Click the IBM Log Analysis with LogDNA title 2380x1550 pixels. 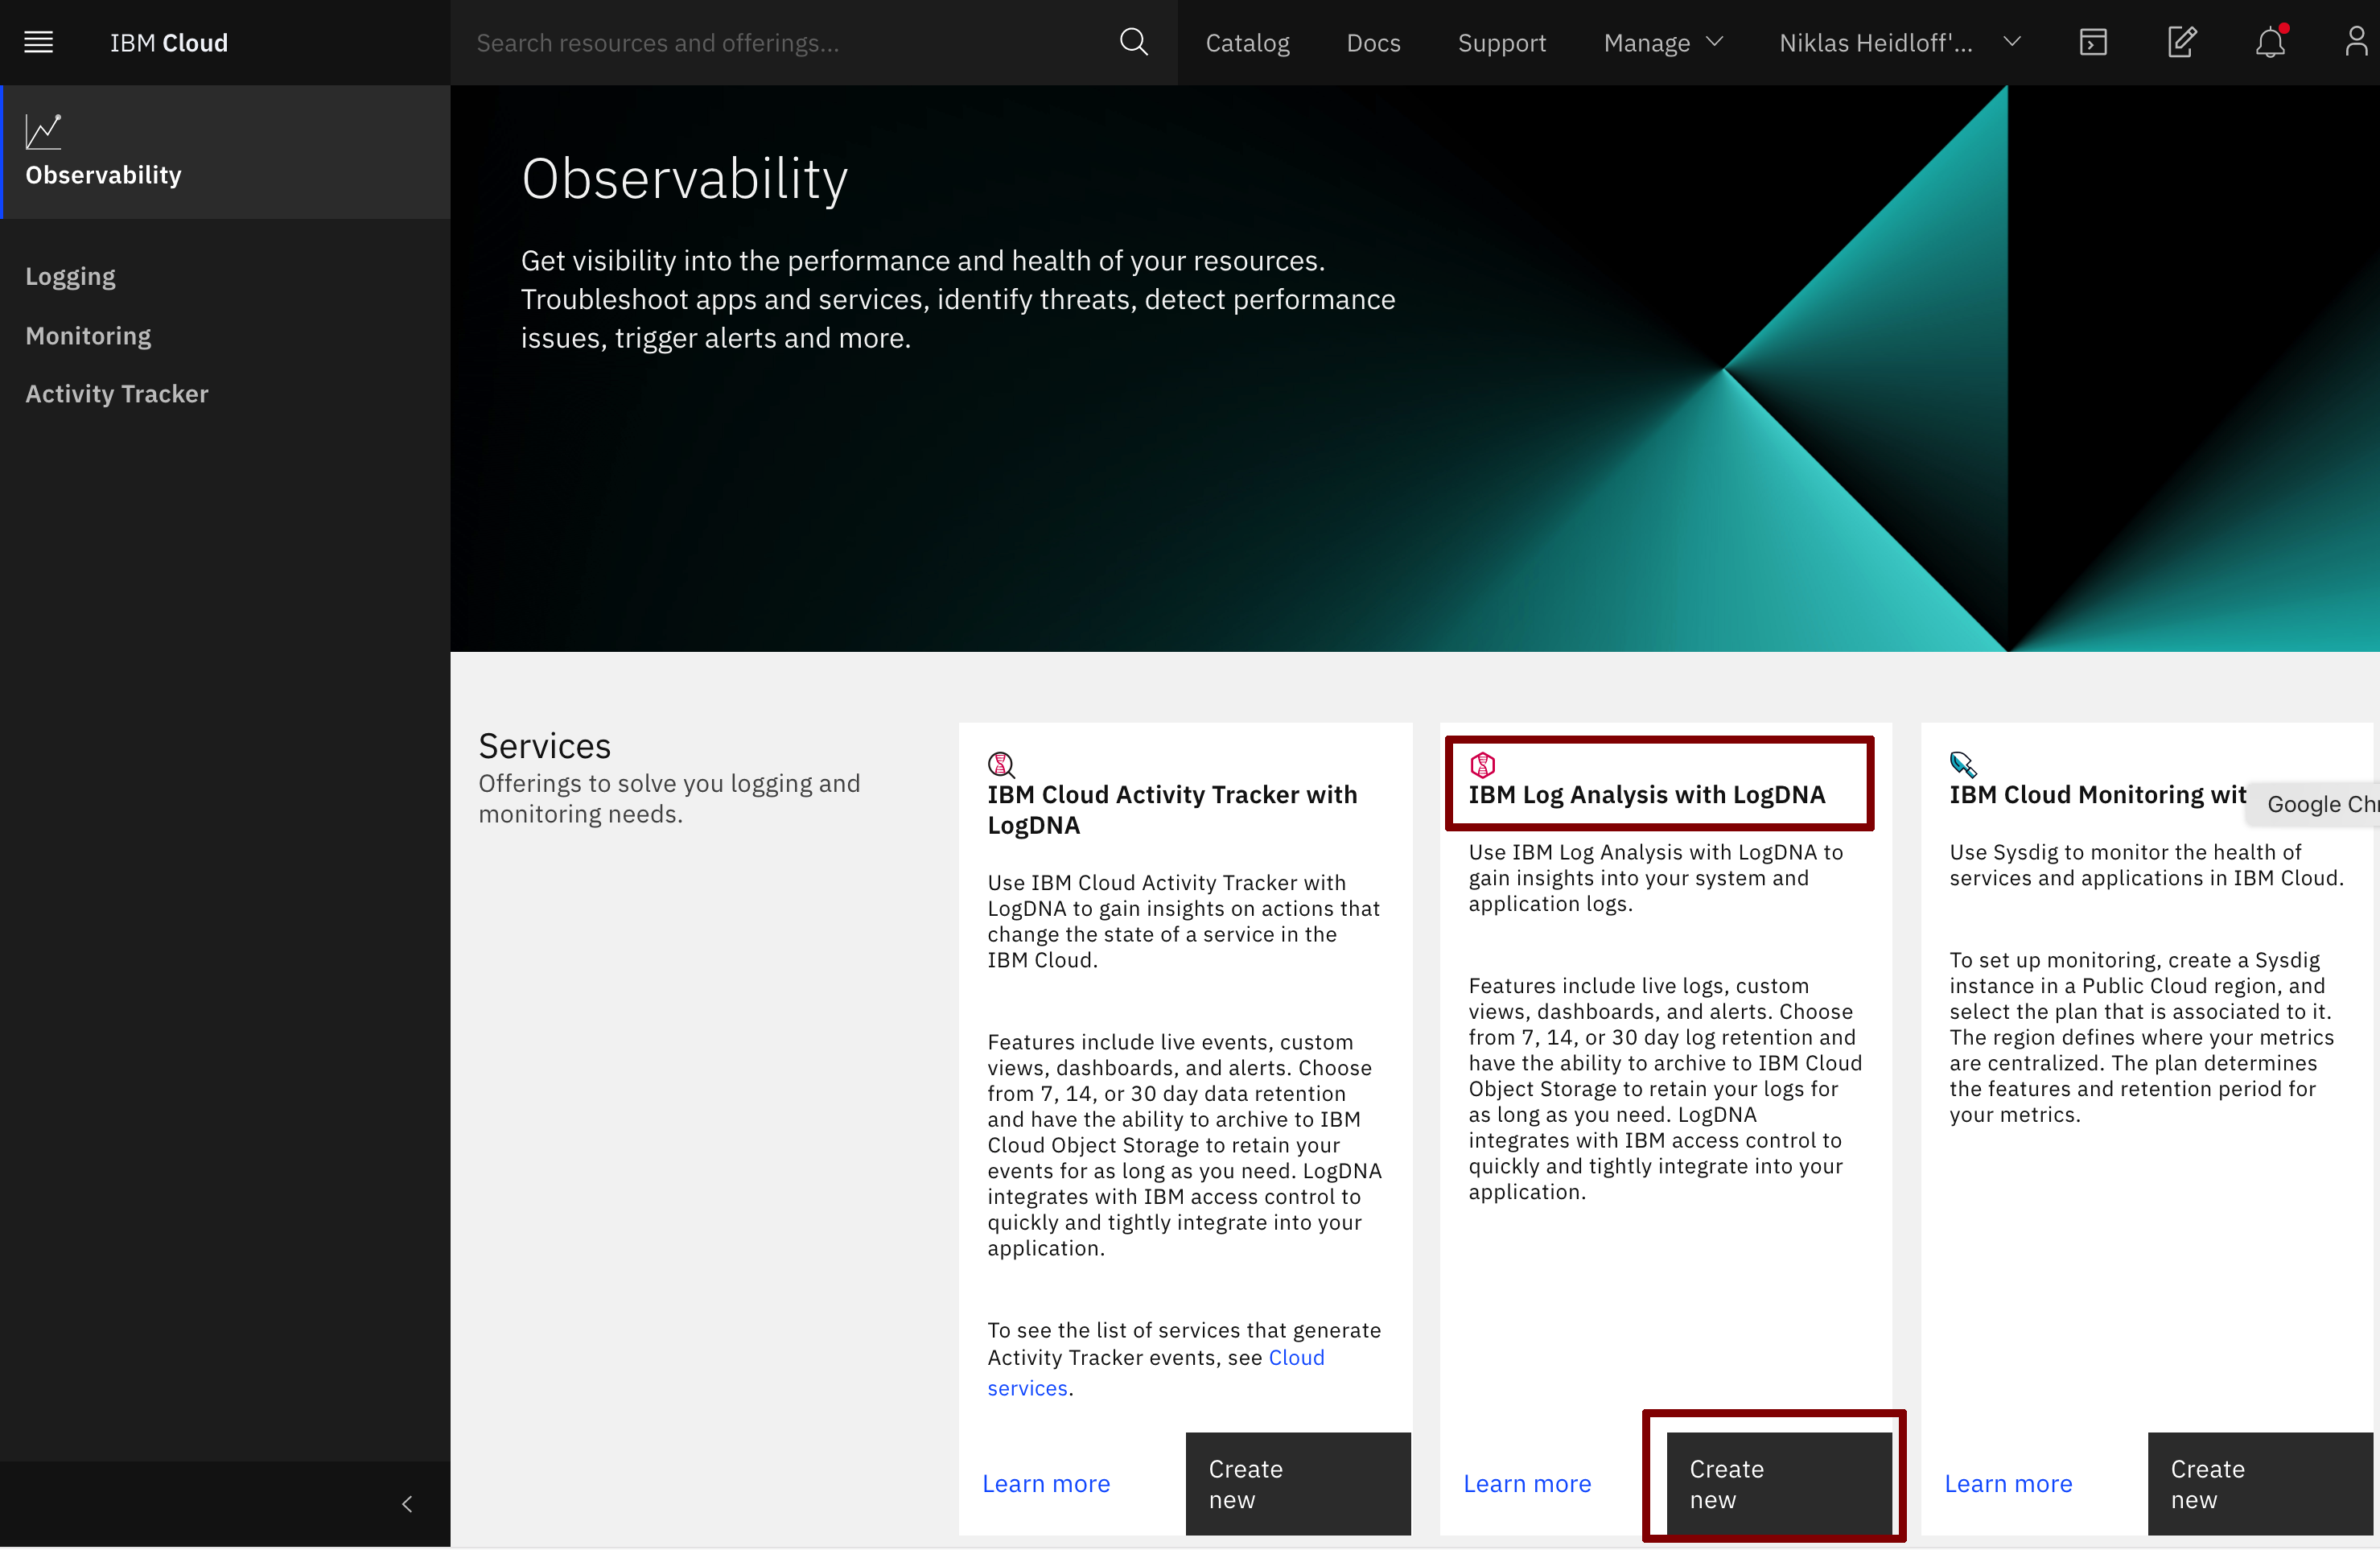pos(1647,794)
